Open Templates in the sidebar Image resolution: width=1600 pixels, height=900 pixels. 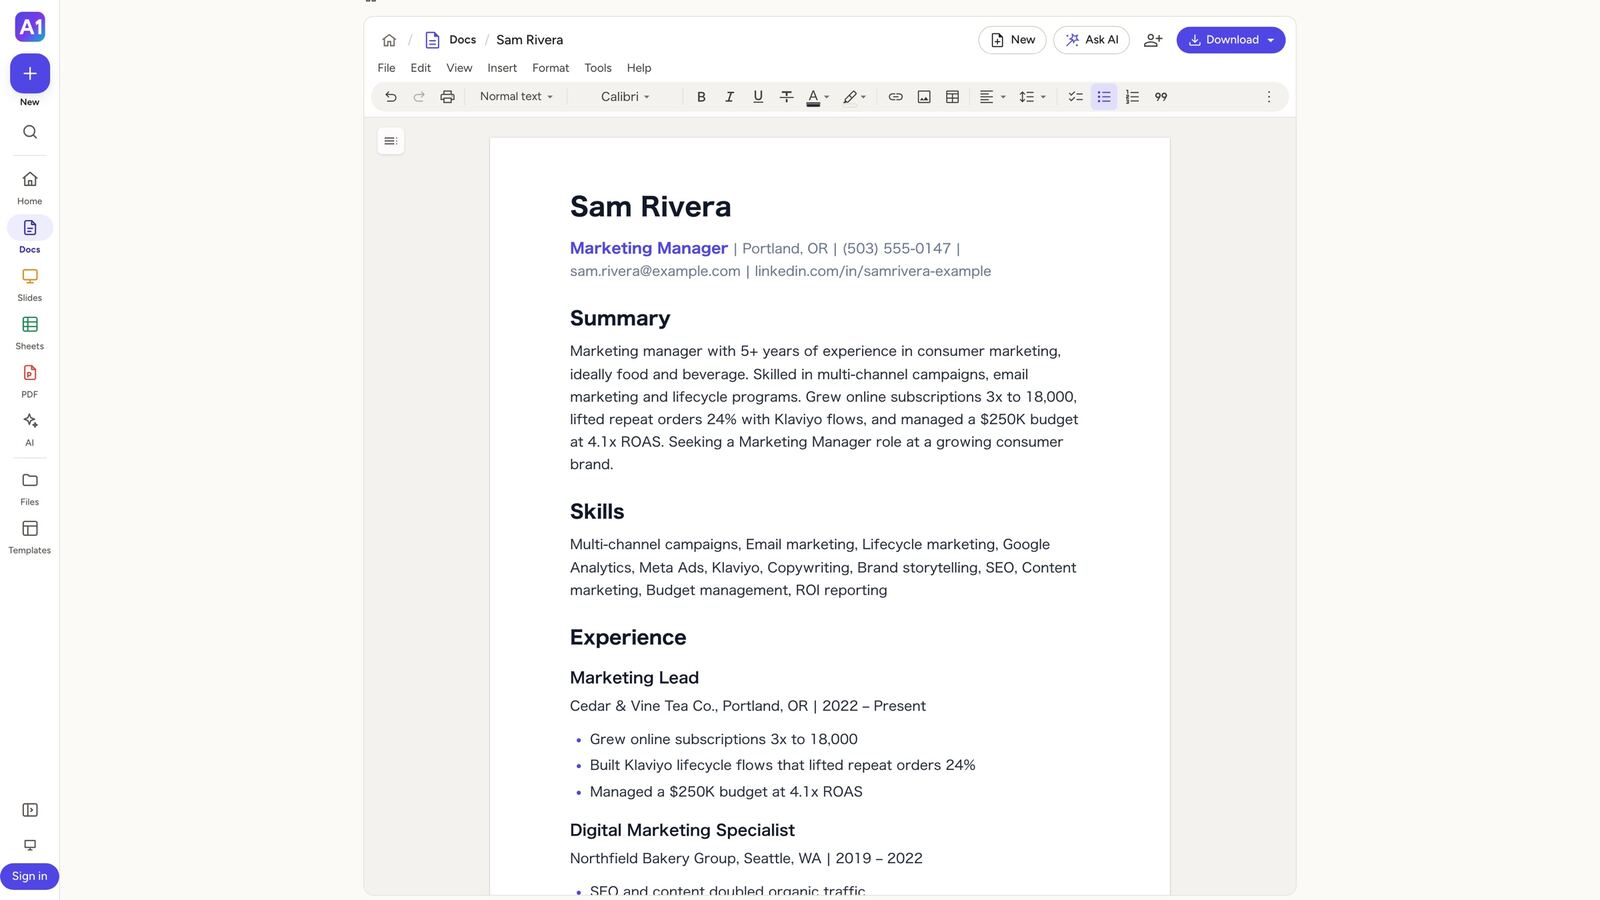click(x=30, y=537)
